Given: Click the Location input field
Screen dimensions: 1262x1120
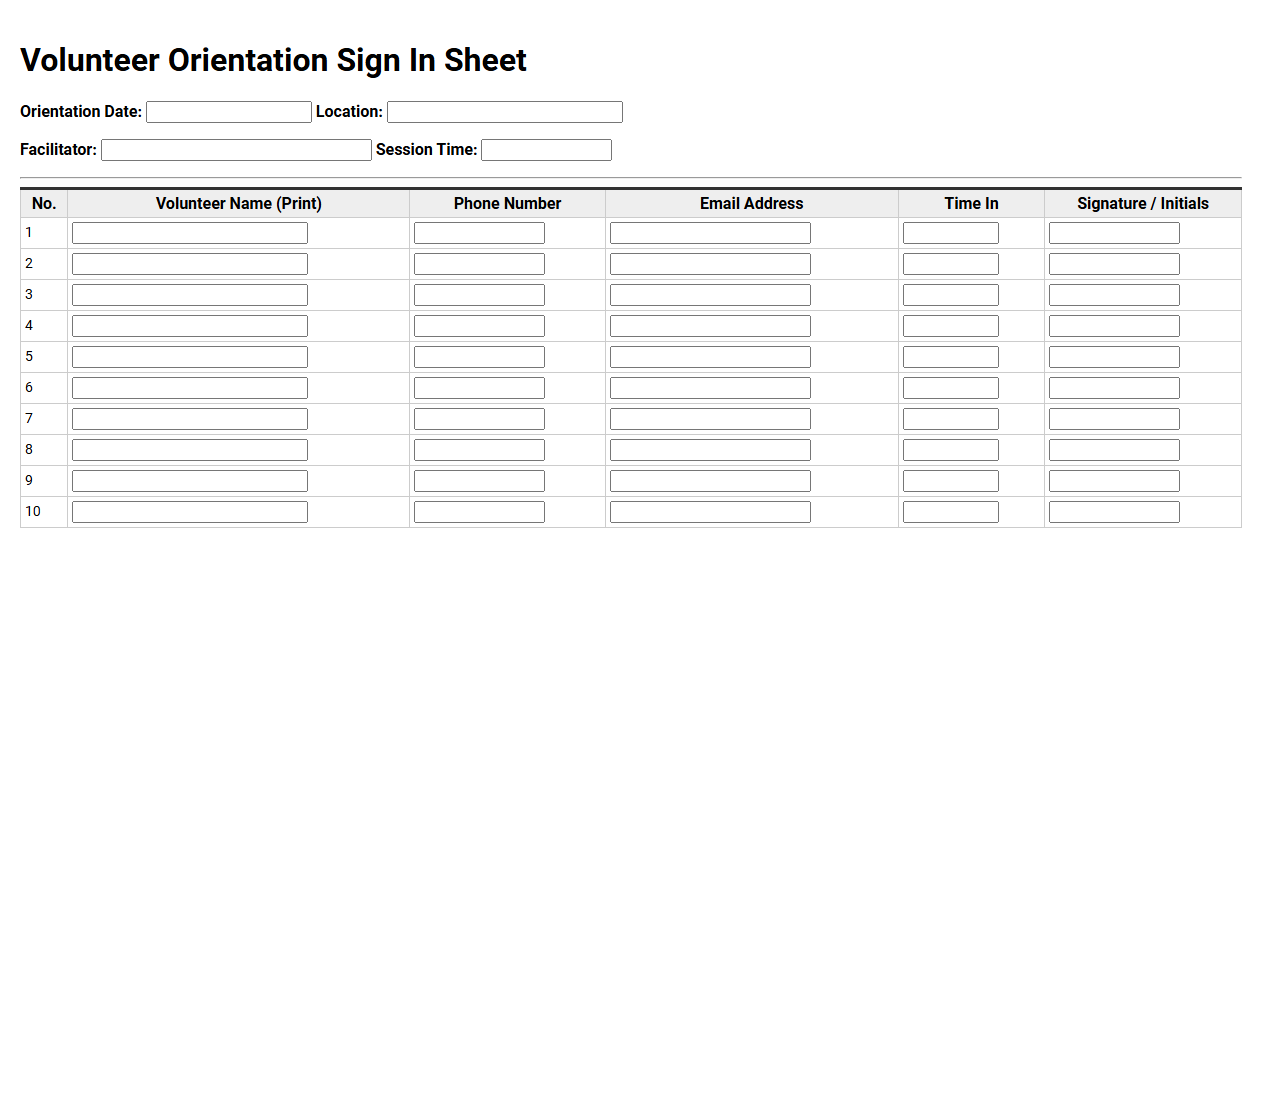Looking at the screenshot, I should pyautogui.click(x=505, y=112).
